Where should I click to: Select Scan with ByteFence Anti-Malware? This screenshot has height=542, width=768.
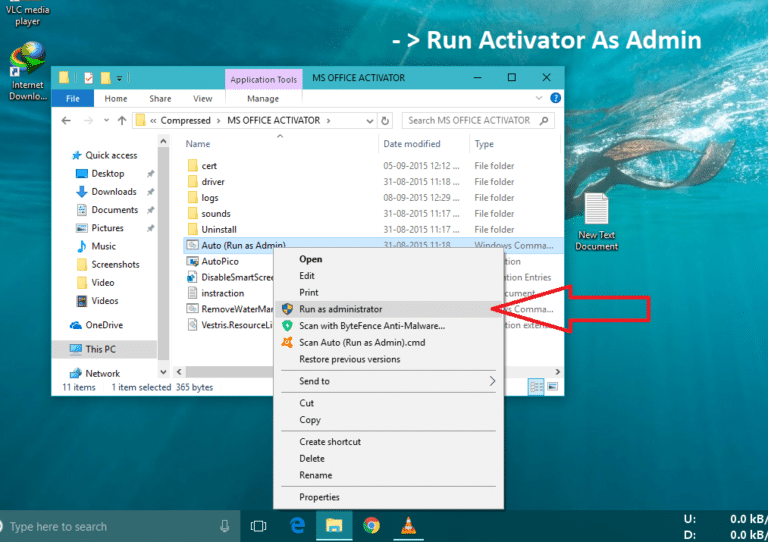pos(388,326)
